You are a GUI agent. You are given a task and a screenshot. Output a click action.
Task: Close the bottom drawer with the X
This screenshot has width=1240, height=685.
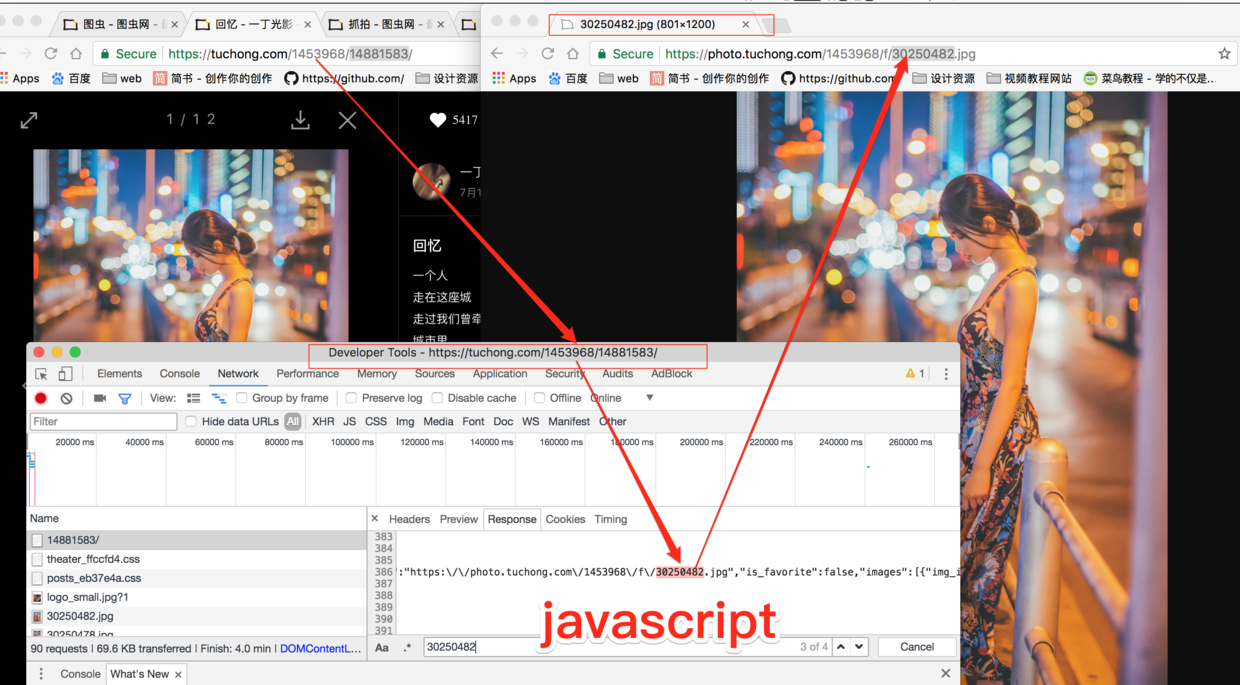point(946,674)
